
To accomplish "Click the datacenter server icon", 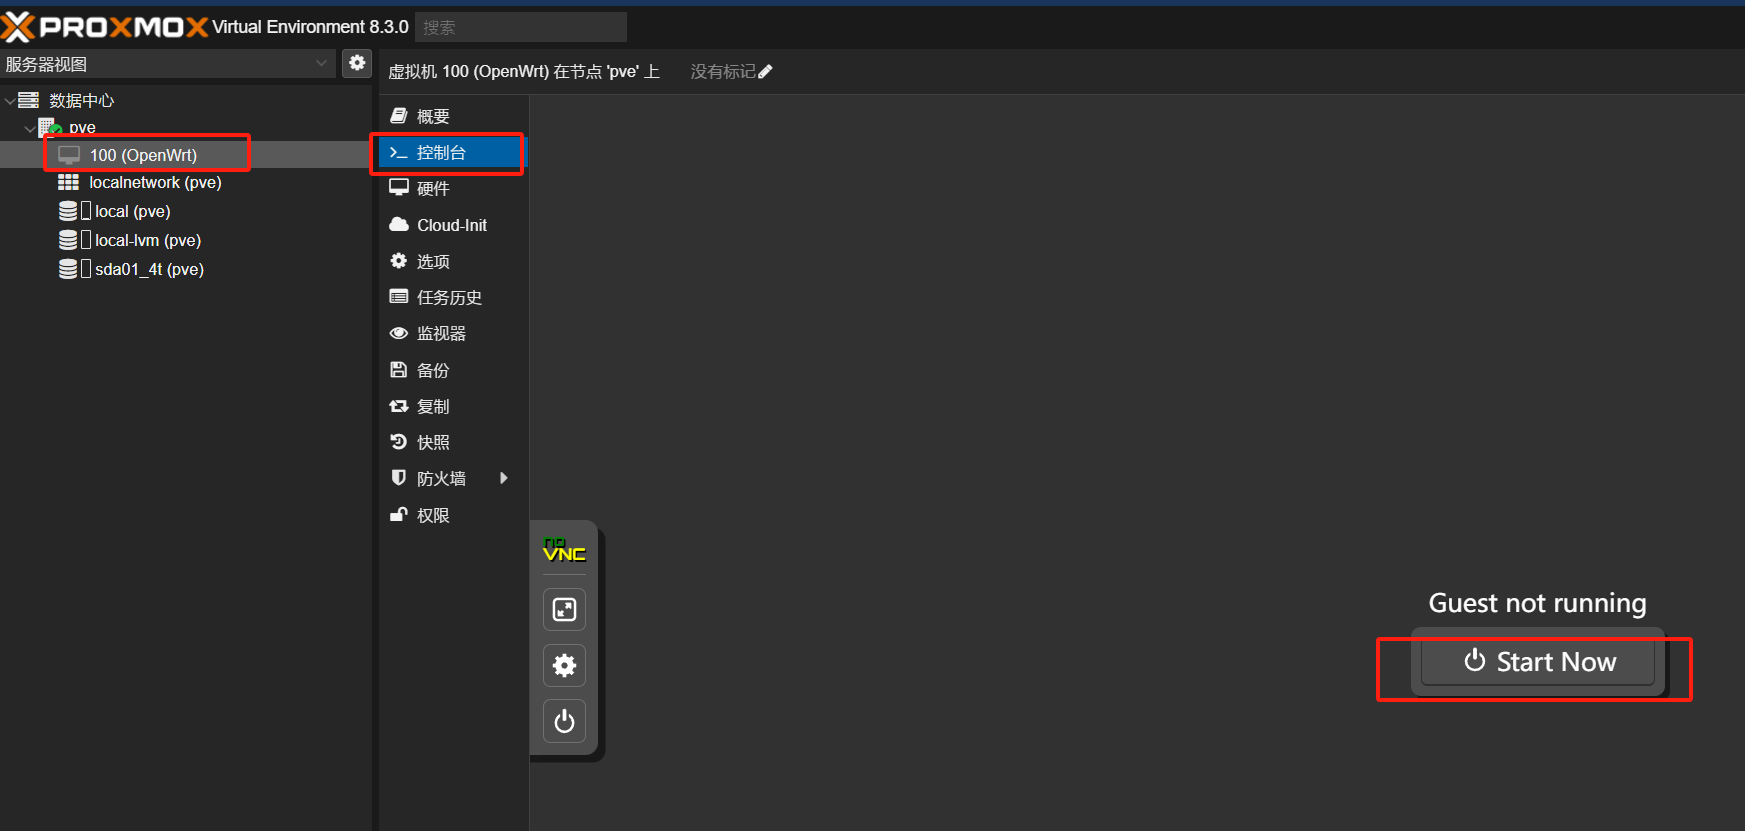I will point(28,100).
